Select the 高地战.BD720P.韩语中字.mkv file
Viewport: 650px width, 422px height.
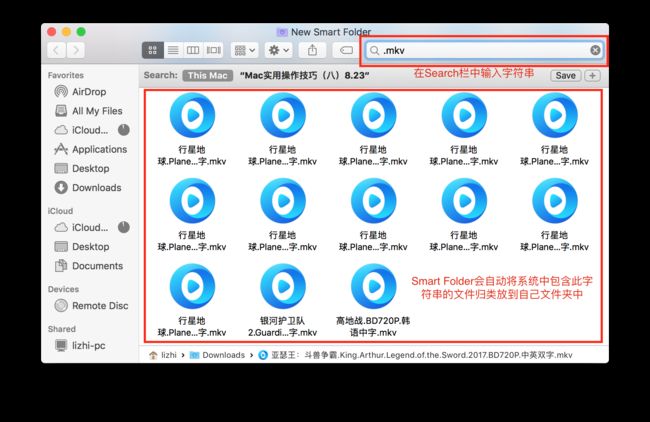point(373,301)
